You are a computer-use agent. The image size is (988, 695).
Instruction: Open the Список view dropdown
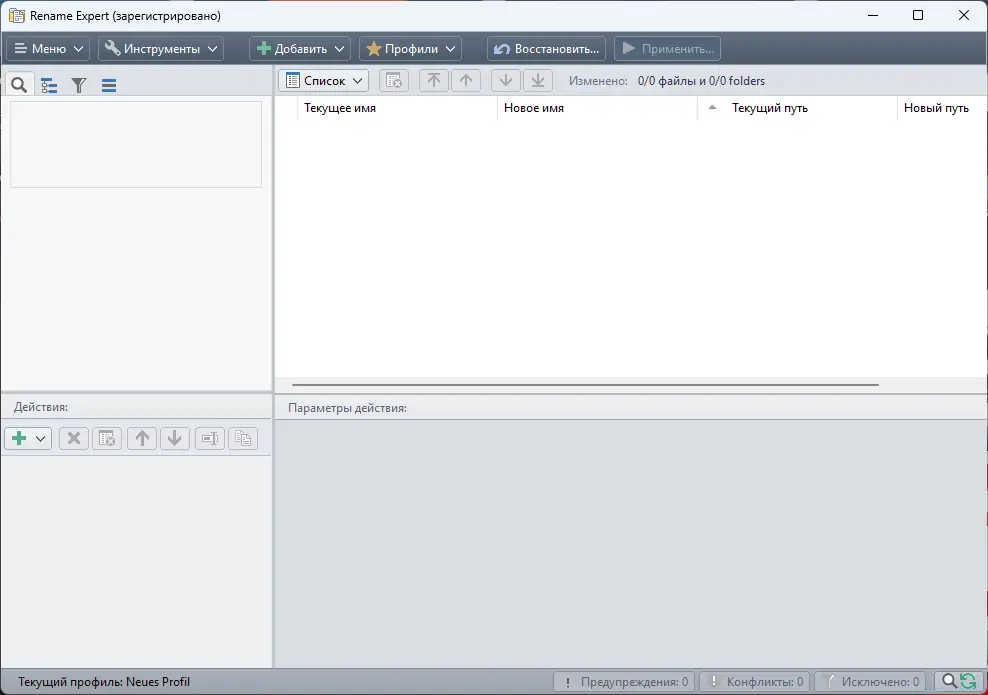pyautogui.click(x=324, y=81)
